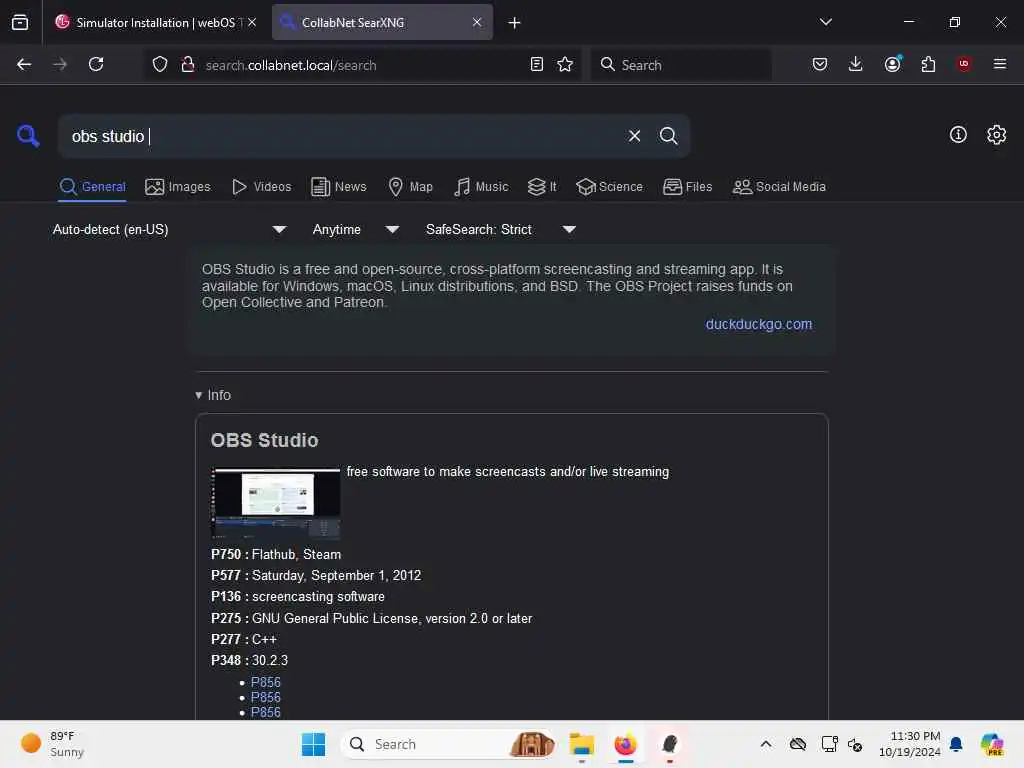Open Firefox application hamburger menu
This screenshot has height=768, width=1024.
999,64
